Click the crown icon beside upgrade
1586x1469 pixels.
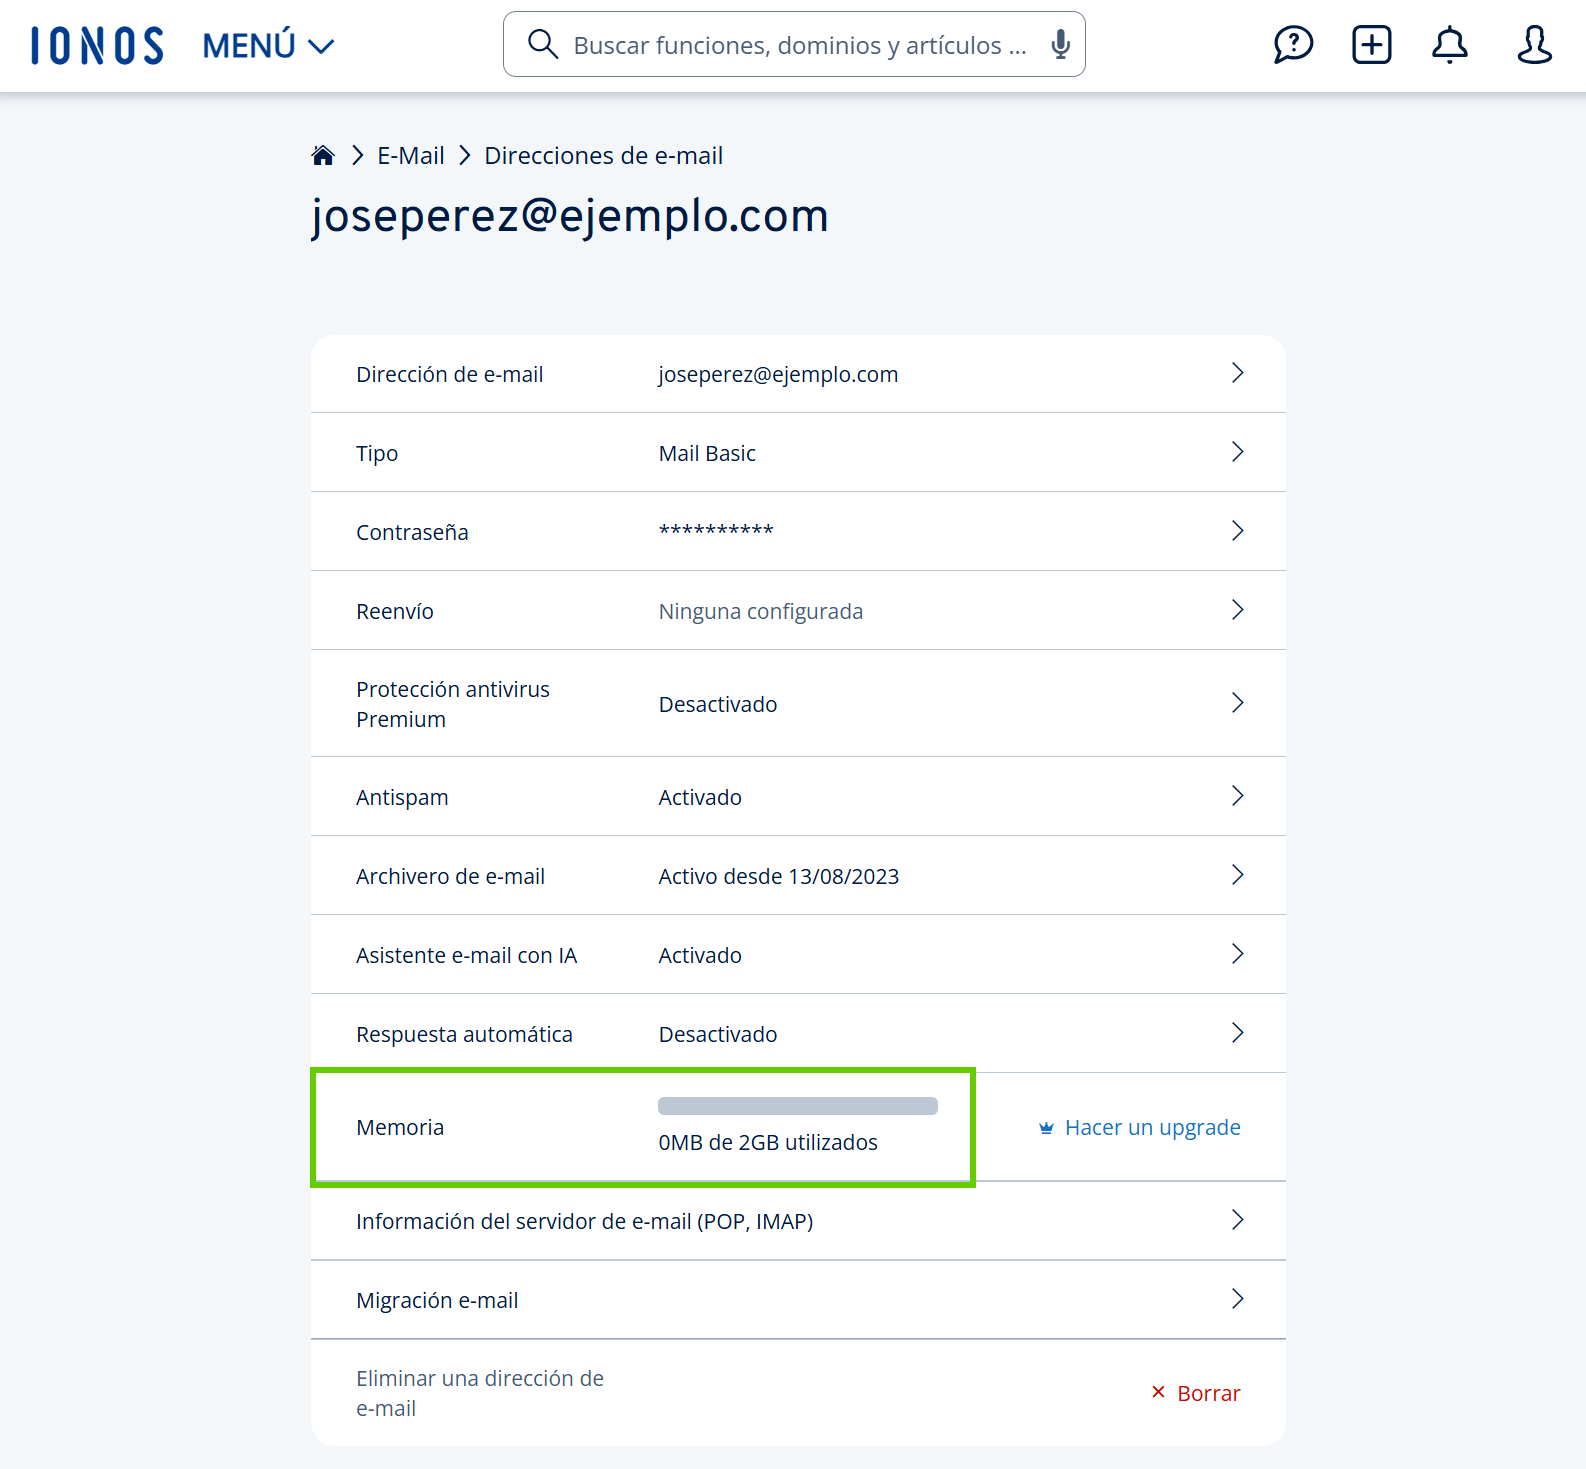pyautogui.click(x=1046, y=1128)
